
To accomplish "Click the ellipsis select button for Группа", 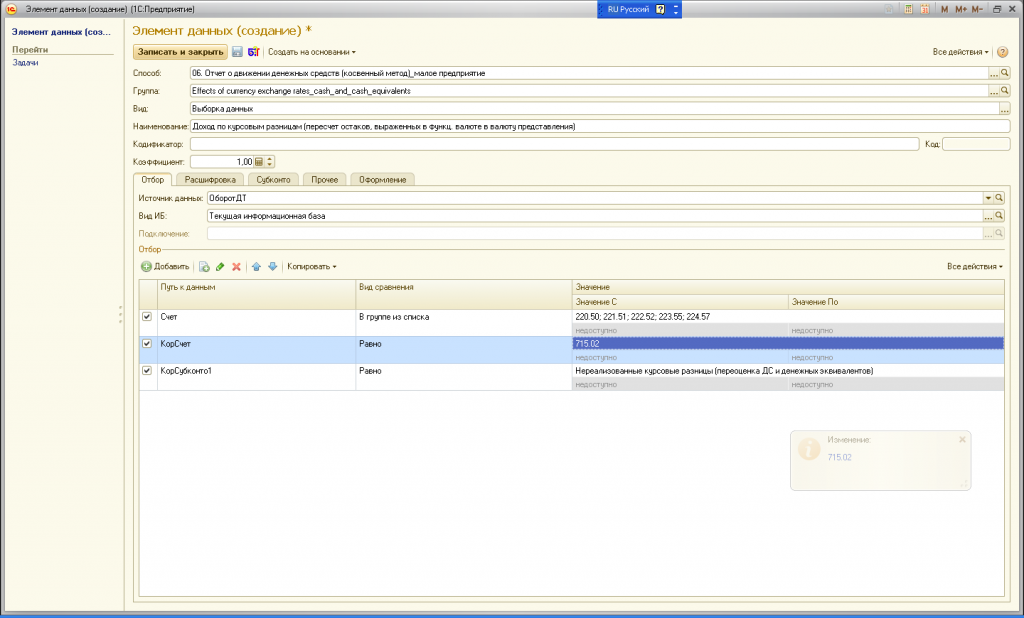I will (994, 91).
